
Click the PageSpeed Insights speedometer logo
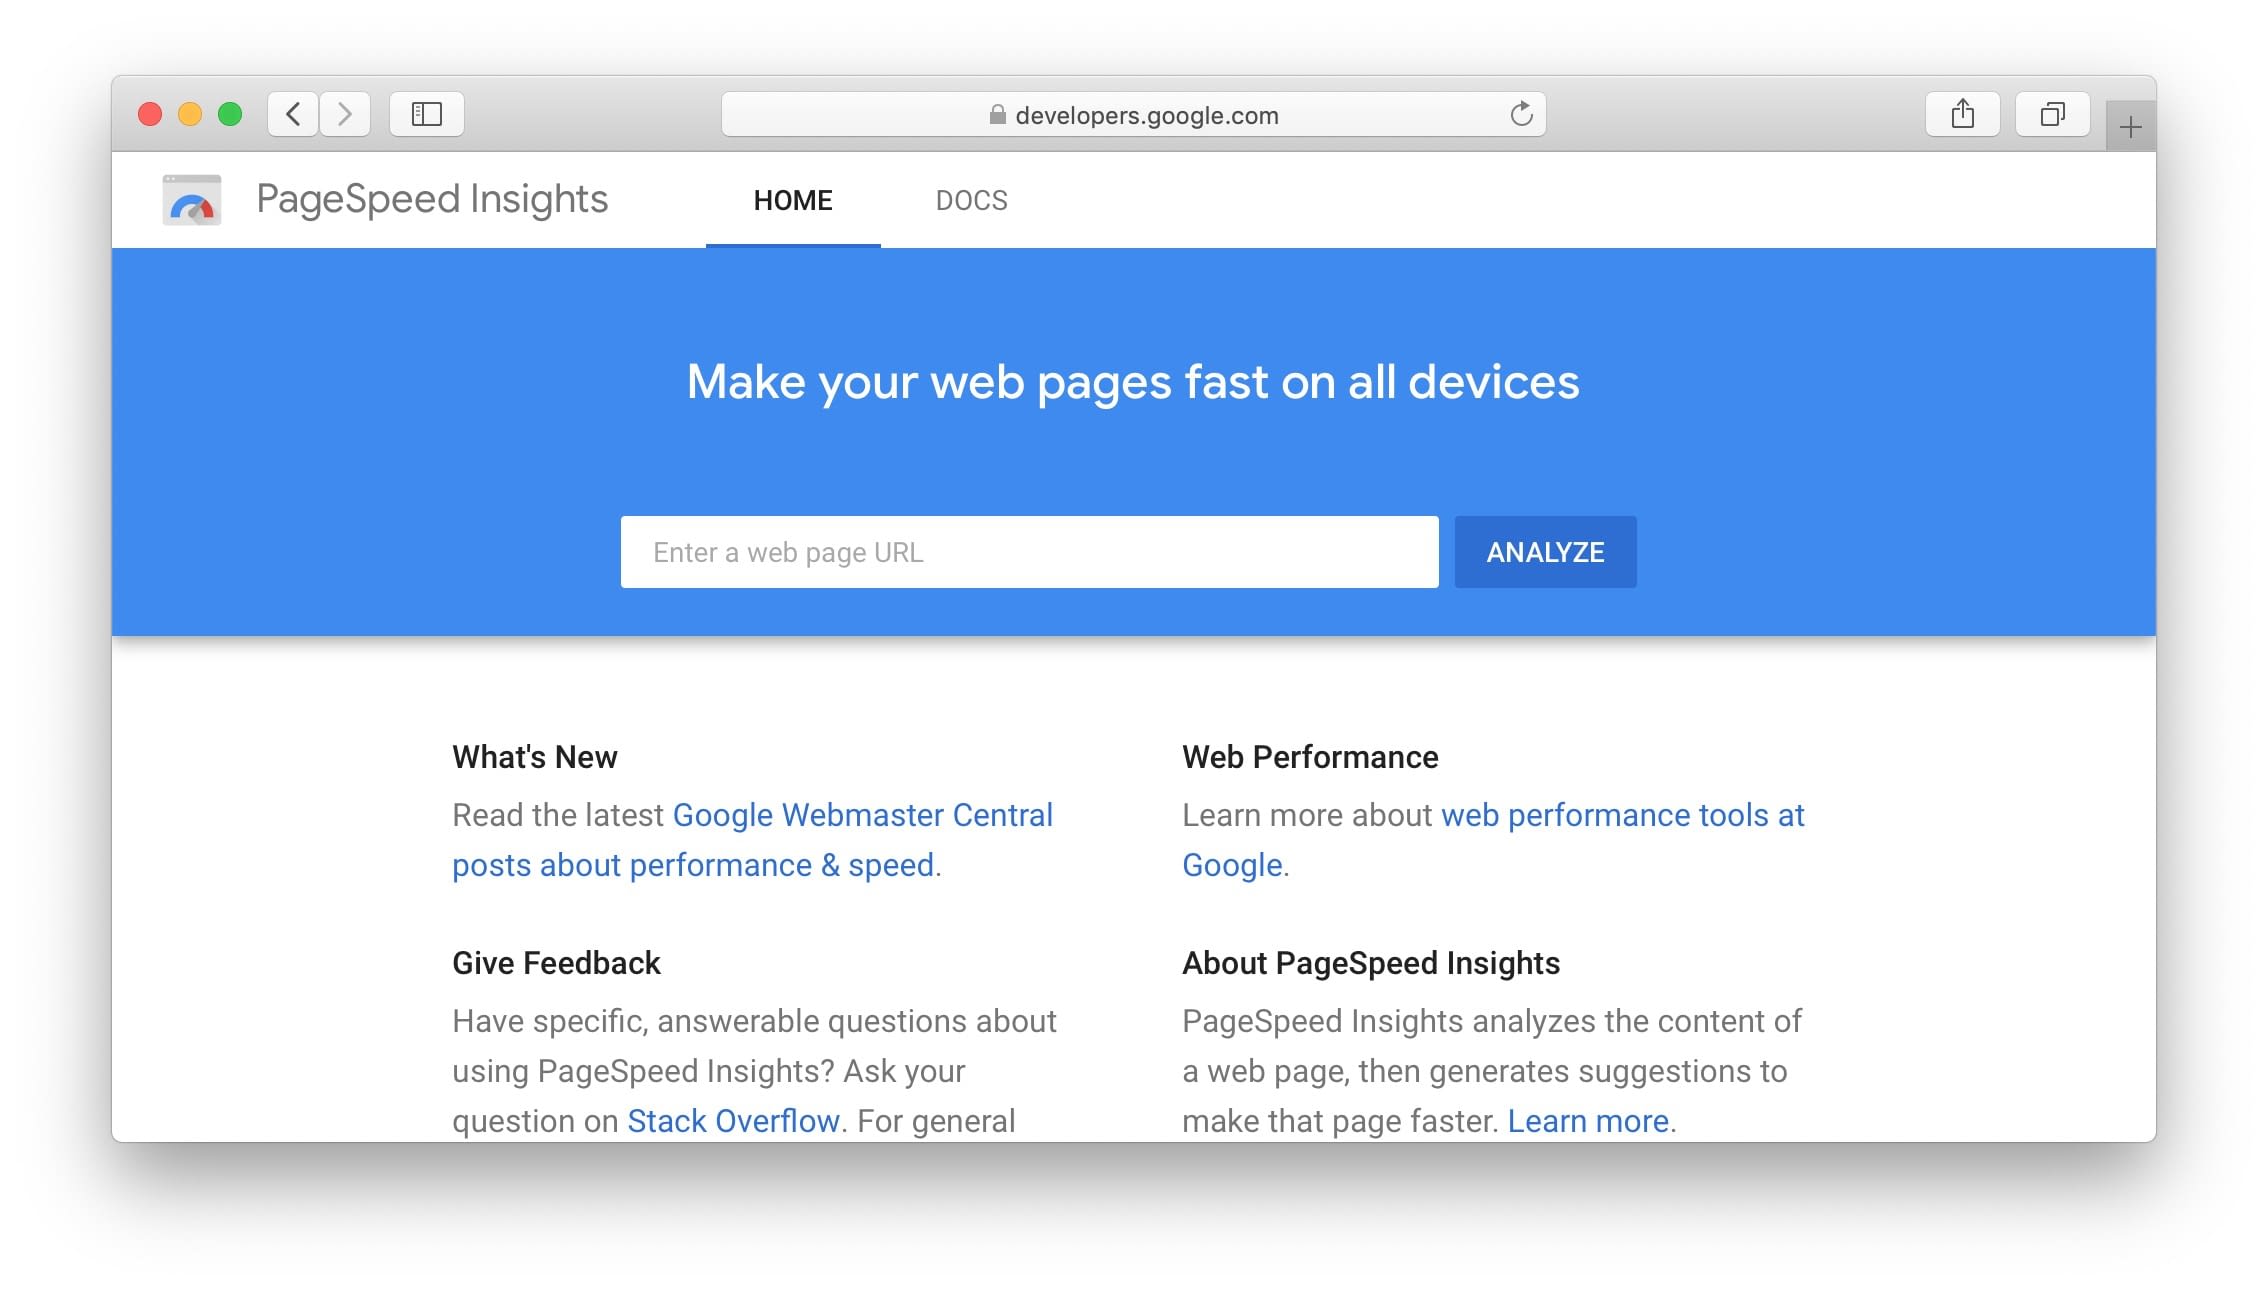point(192,200)
